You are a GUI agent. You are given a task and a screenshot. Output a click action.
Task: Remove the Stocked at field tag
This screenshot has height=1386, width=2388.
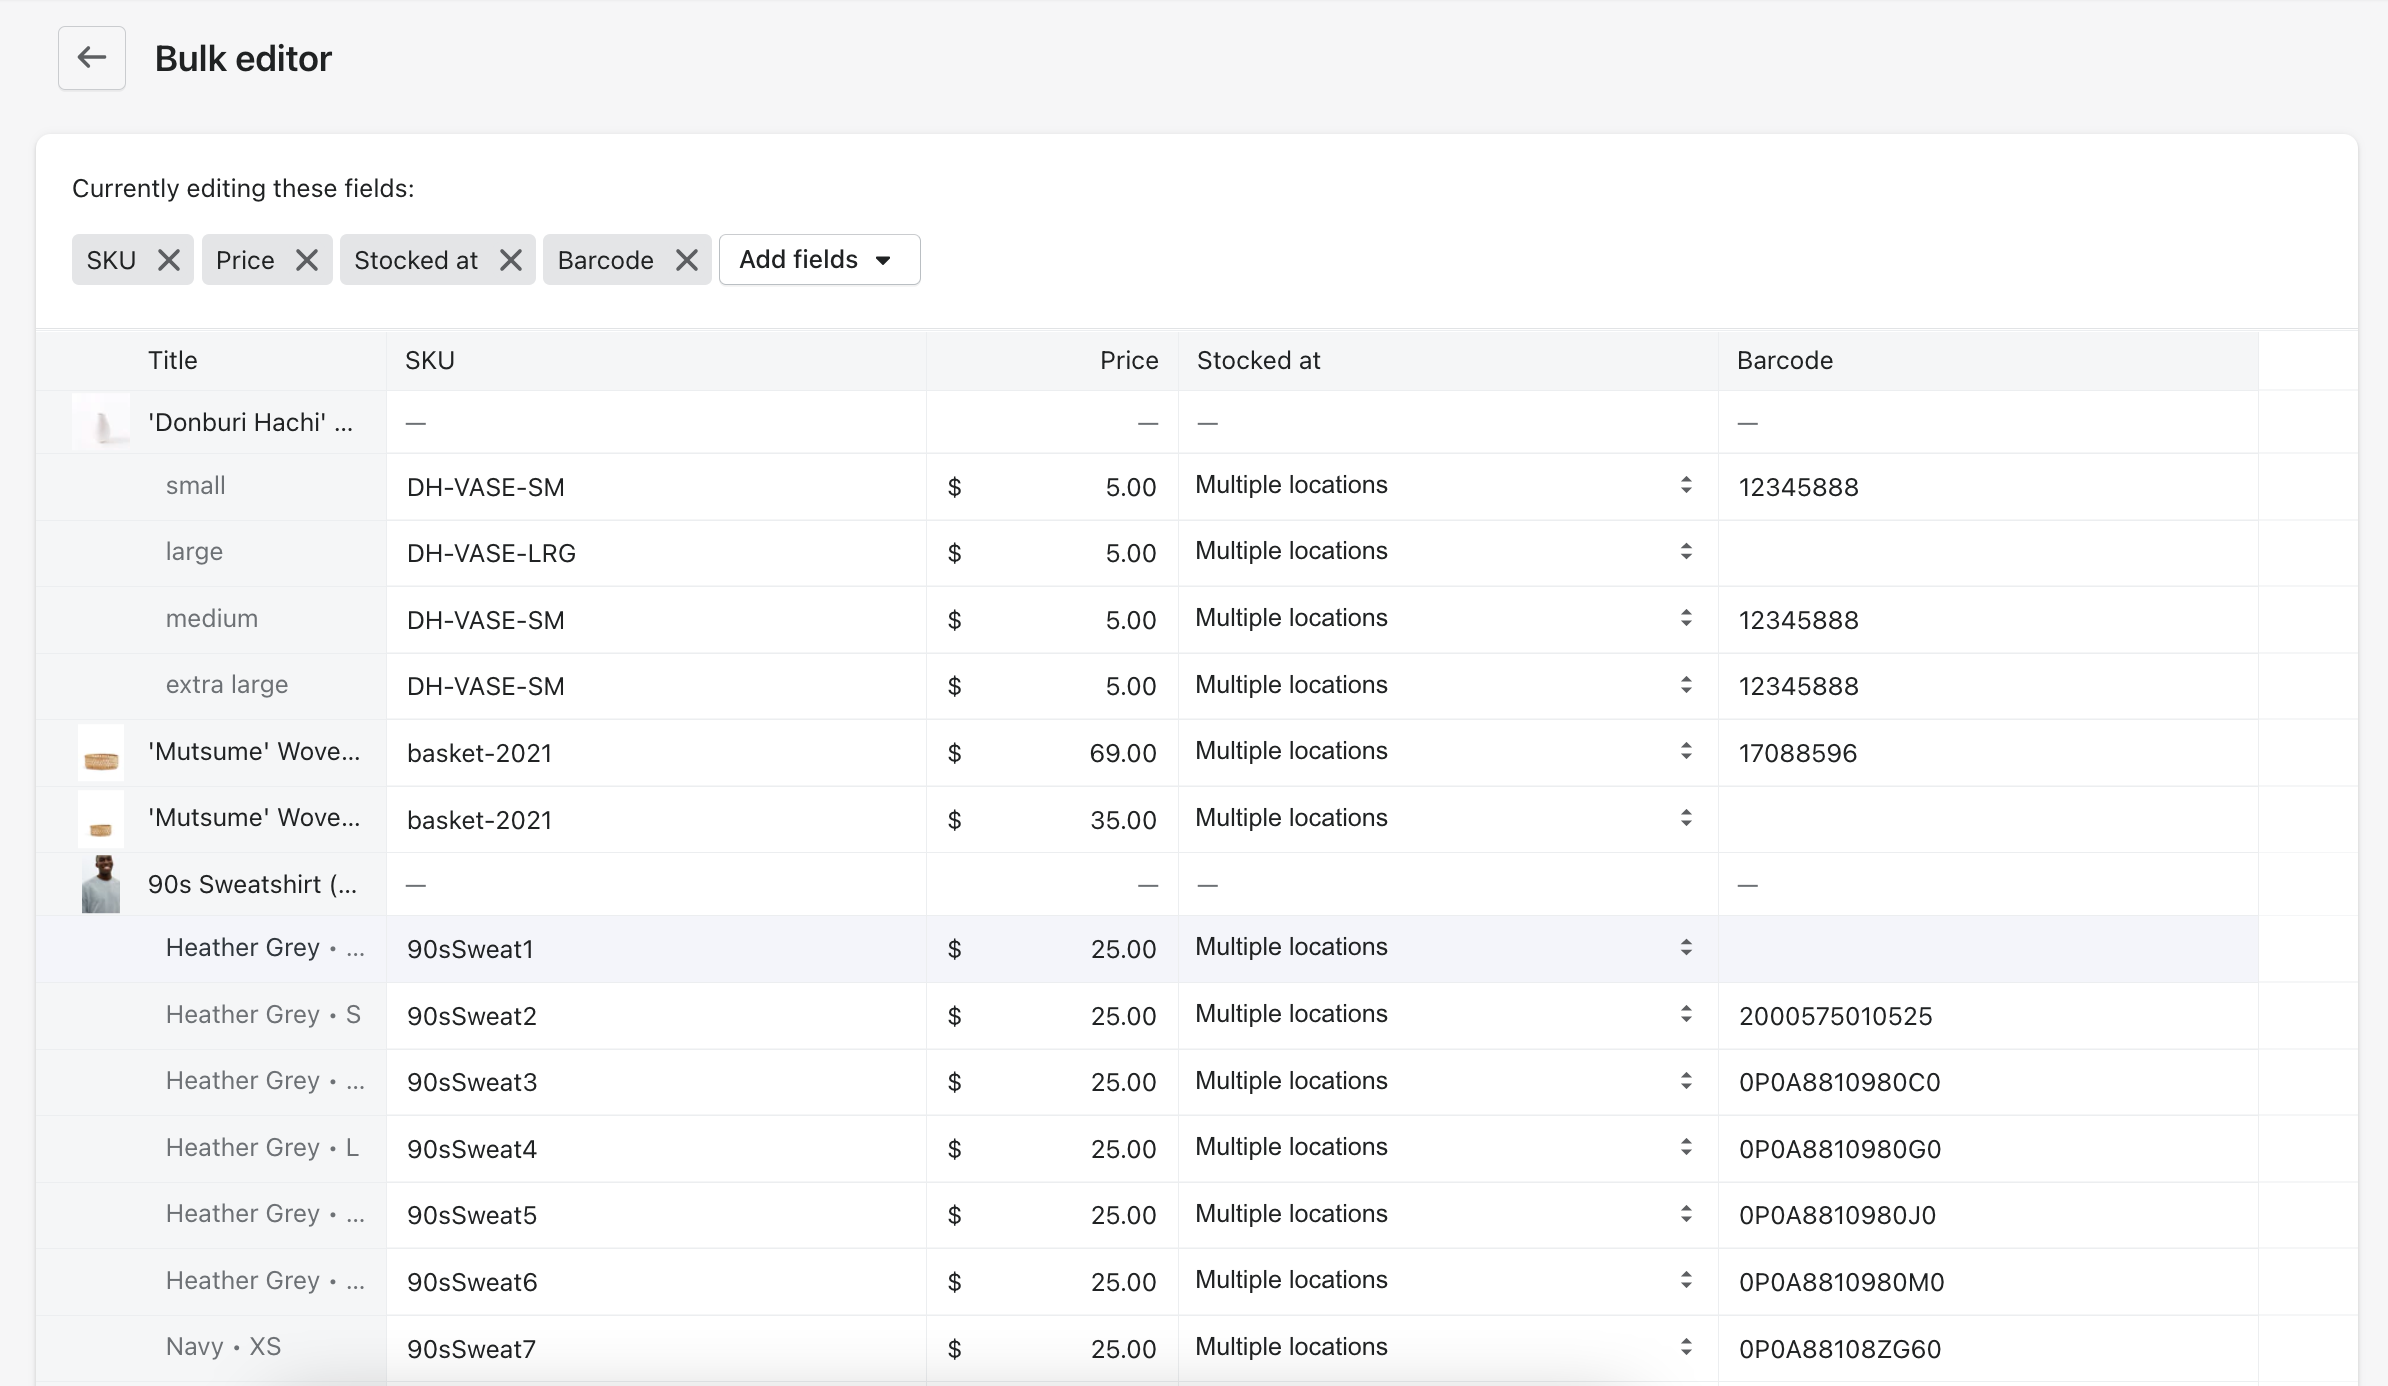[x=511, y=260]
